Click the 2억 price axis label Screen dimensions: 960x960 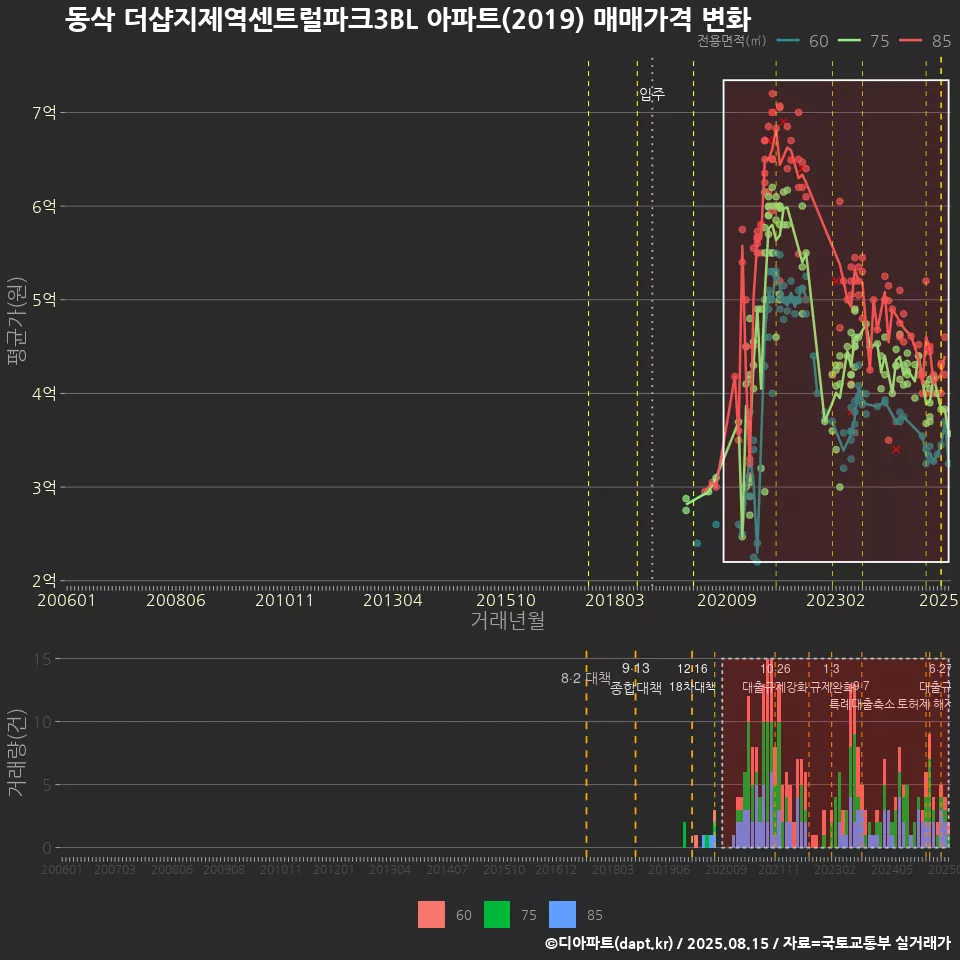pos(44,580)
